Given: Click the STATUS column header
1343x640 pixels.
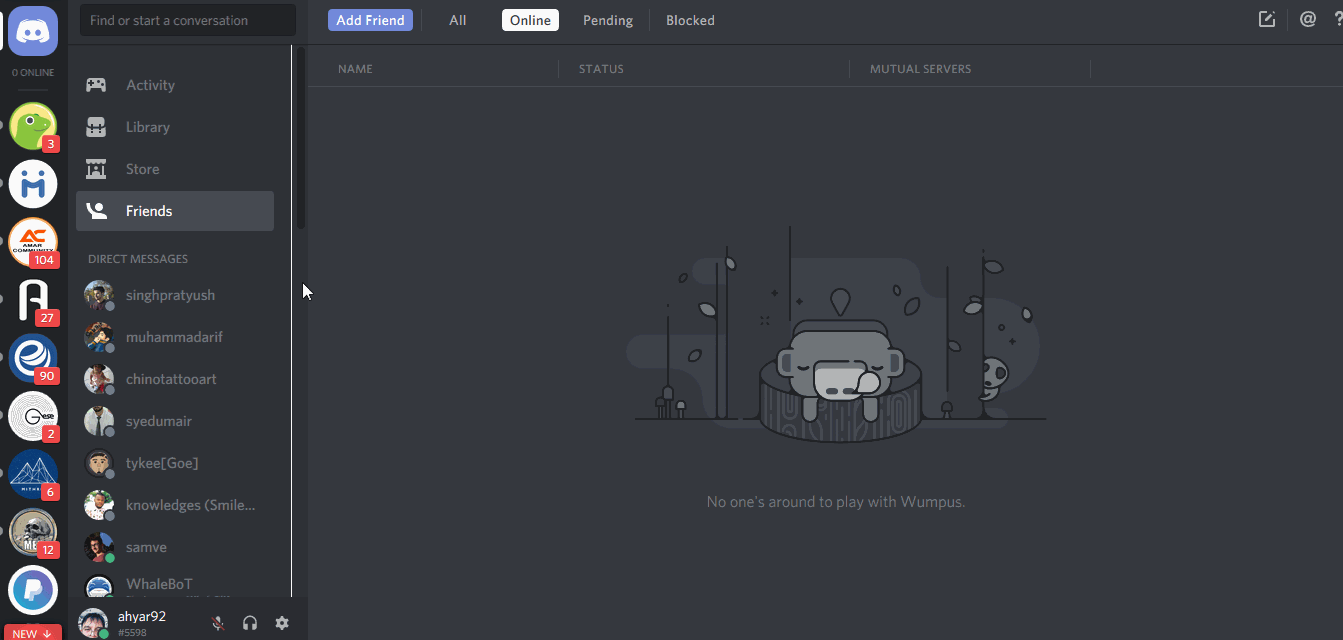Looking at the screenshot, I should point(601,69).
